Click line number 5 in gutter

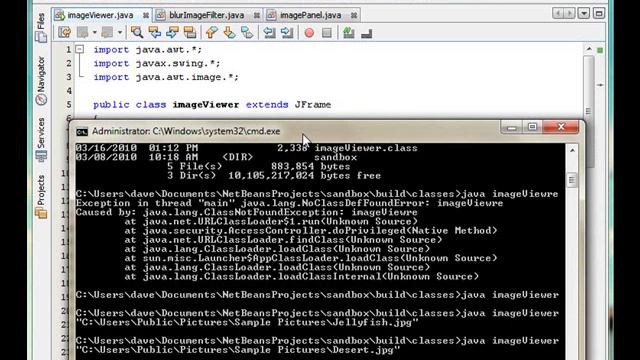pyautogui.click(x=69, y=104)
